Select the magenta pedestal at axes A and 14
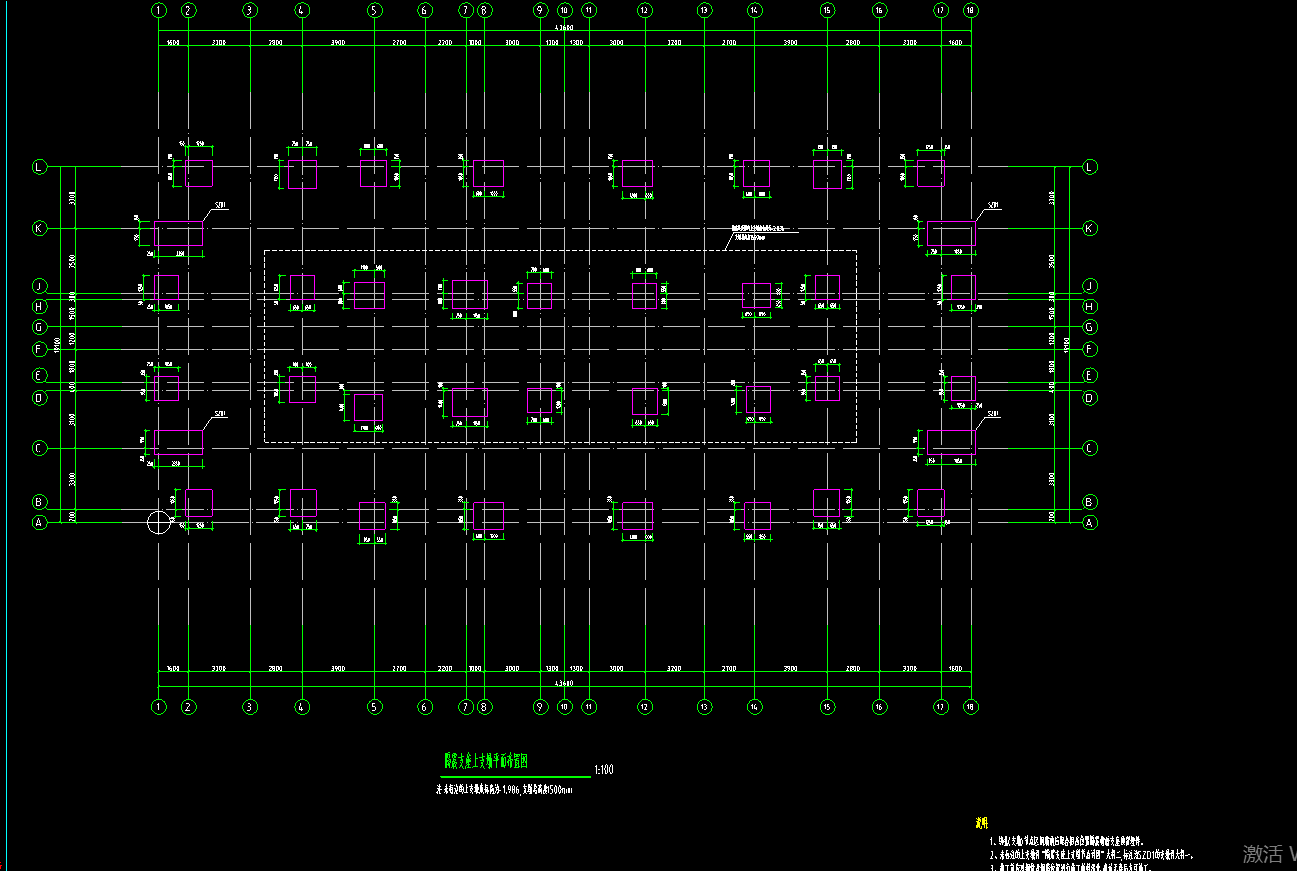 pos(757,516)
